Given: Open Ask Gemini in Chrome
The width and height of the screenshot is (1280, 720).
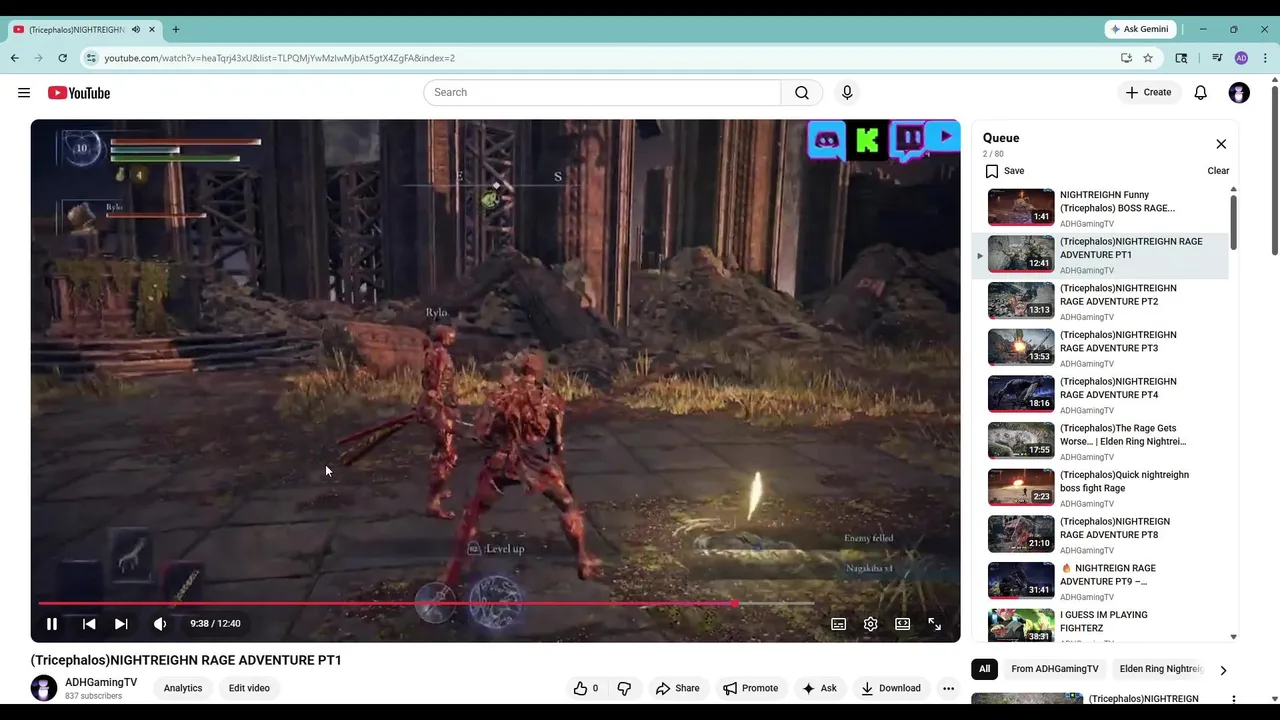Looking at the screenshot, I should tap(1139, 29).
